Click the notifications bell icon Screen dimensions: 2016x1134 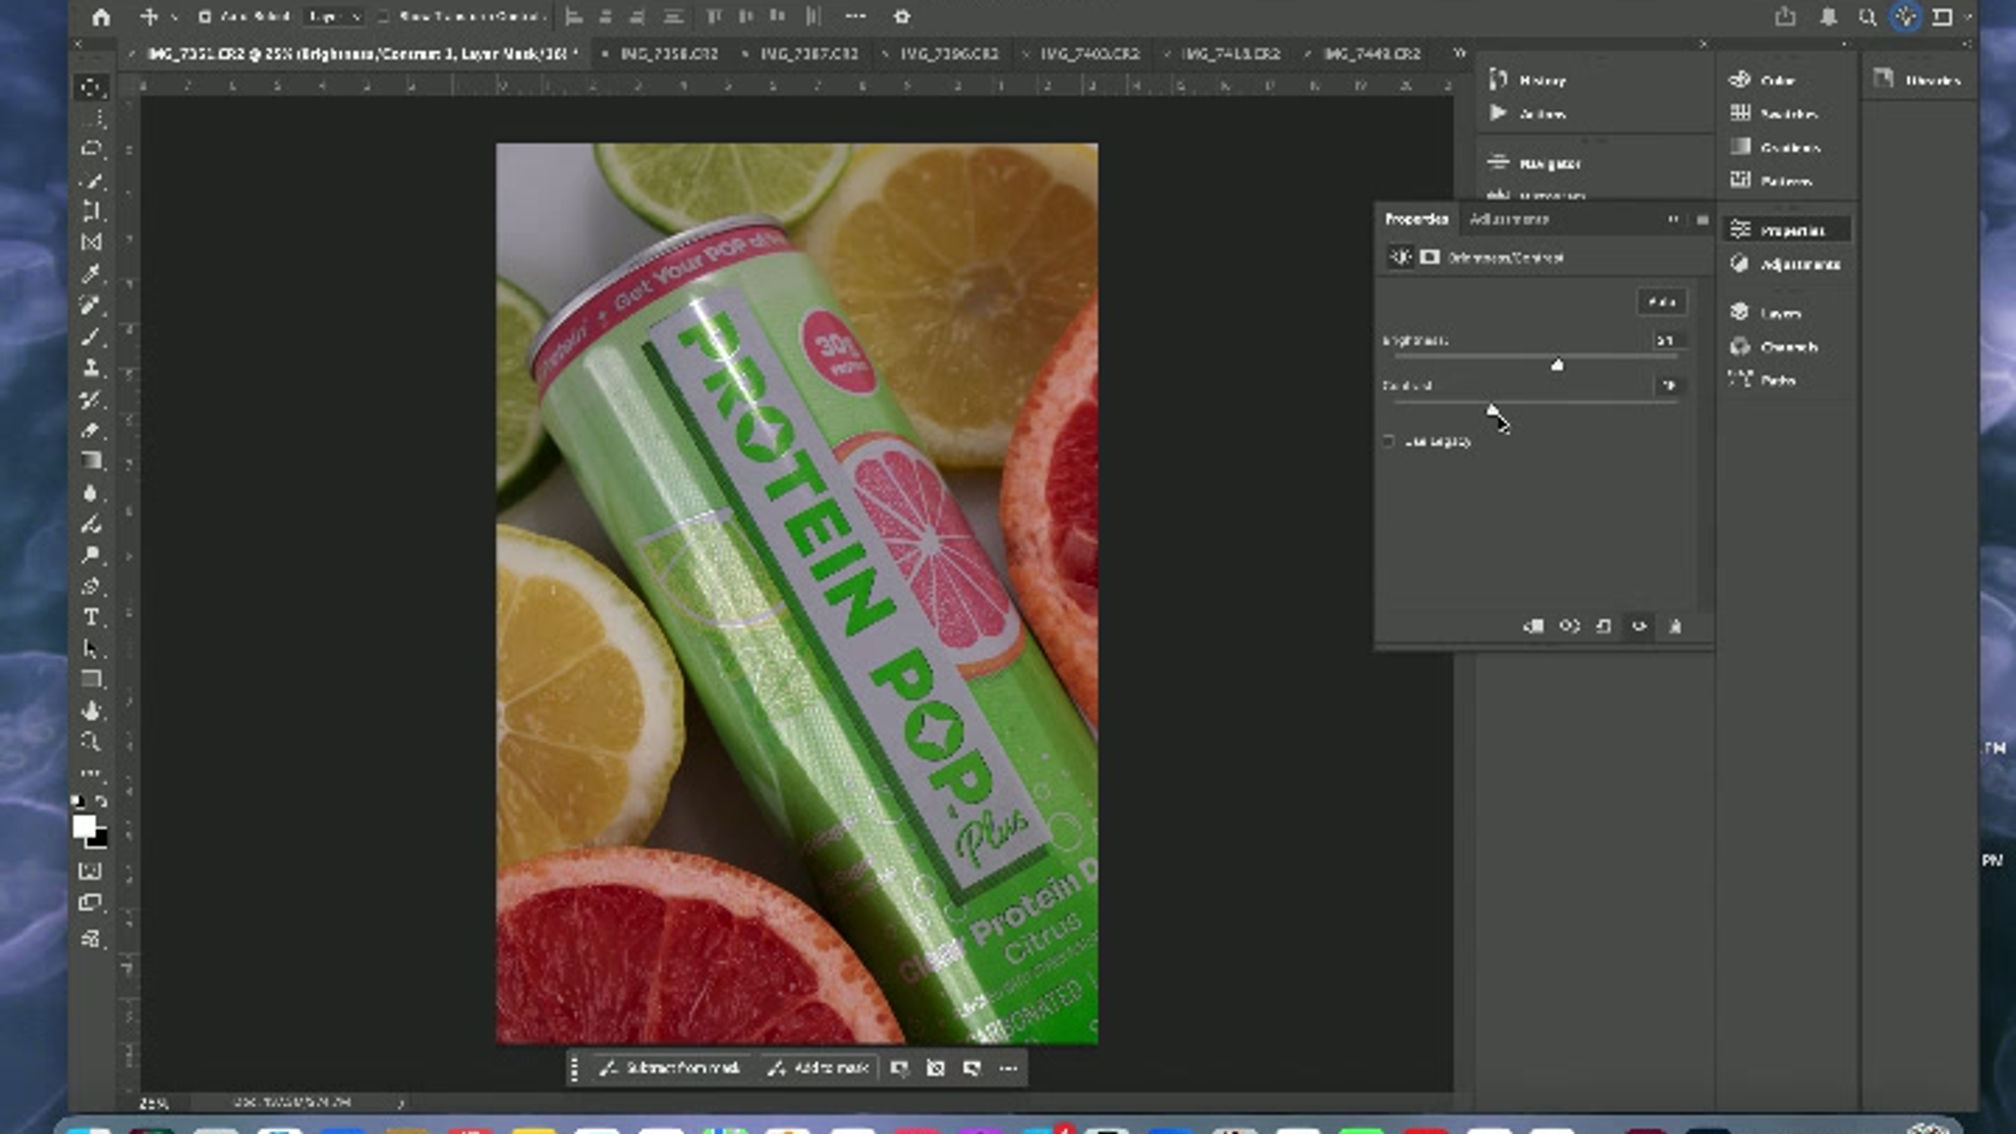coord(1828,17)
